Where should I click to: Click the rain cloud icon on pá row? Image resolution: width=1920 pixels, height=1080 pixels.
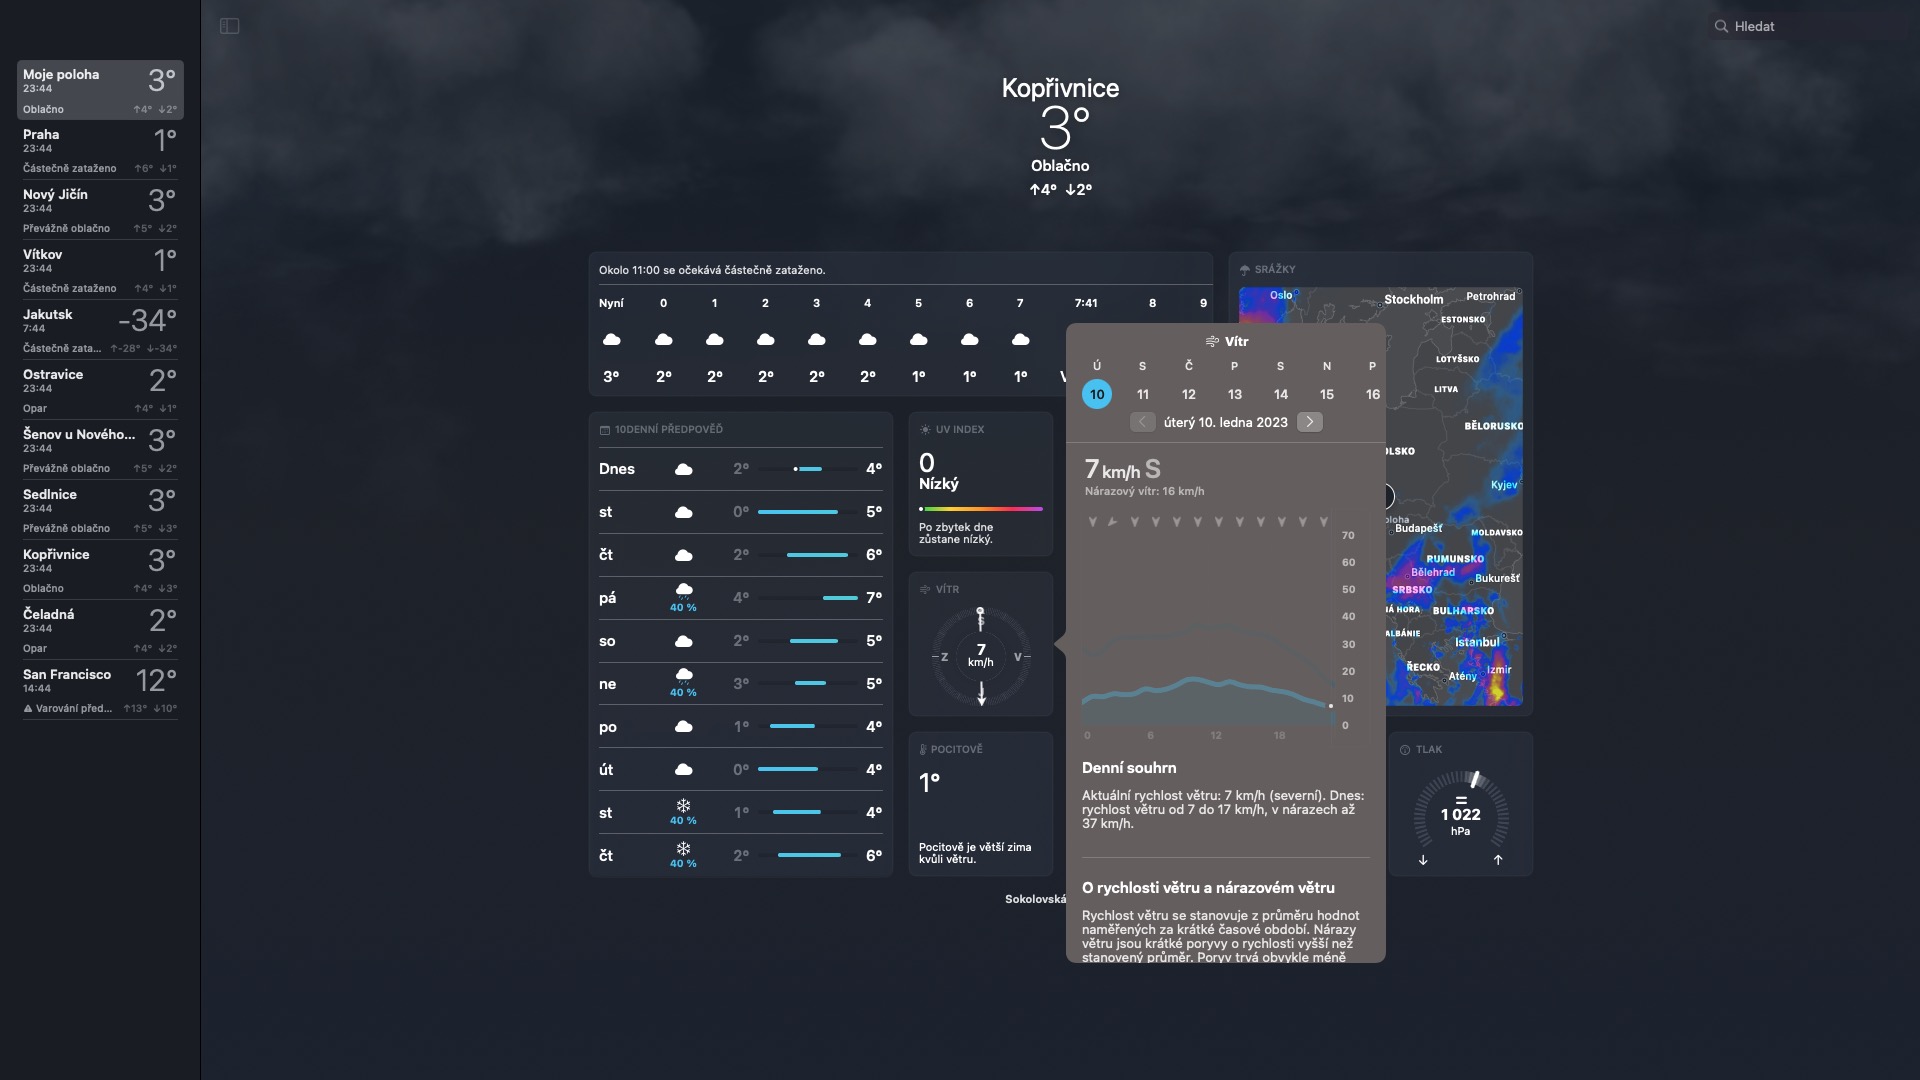click(684, 590)
